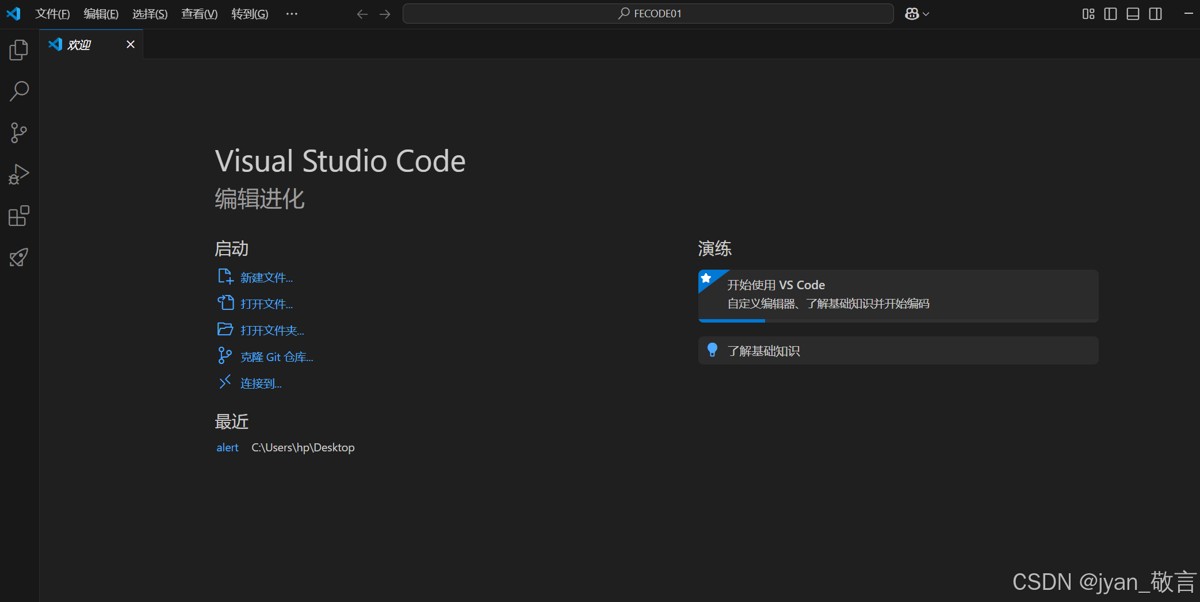Click the Copilot icon in title bar
Image resolution: width=1200 pixels, height=602 pixels.
coord(911,14)
